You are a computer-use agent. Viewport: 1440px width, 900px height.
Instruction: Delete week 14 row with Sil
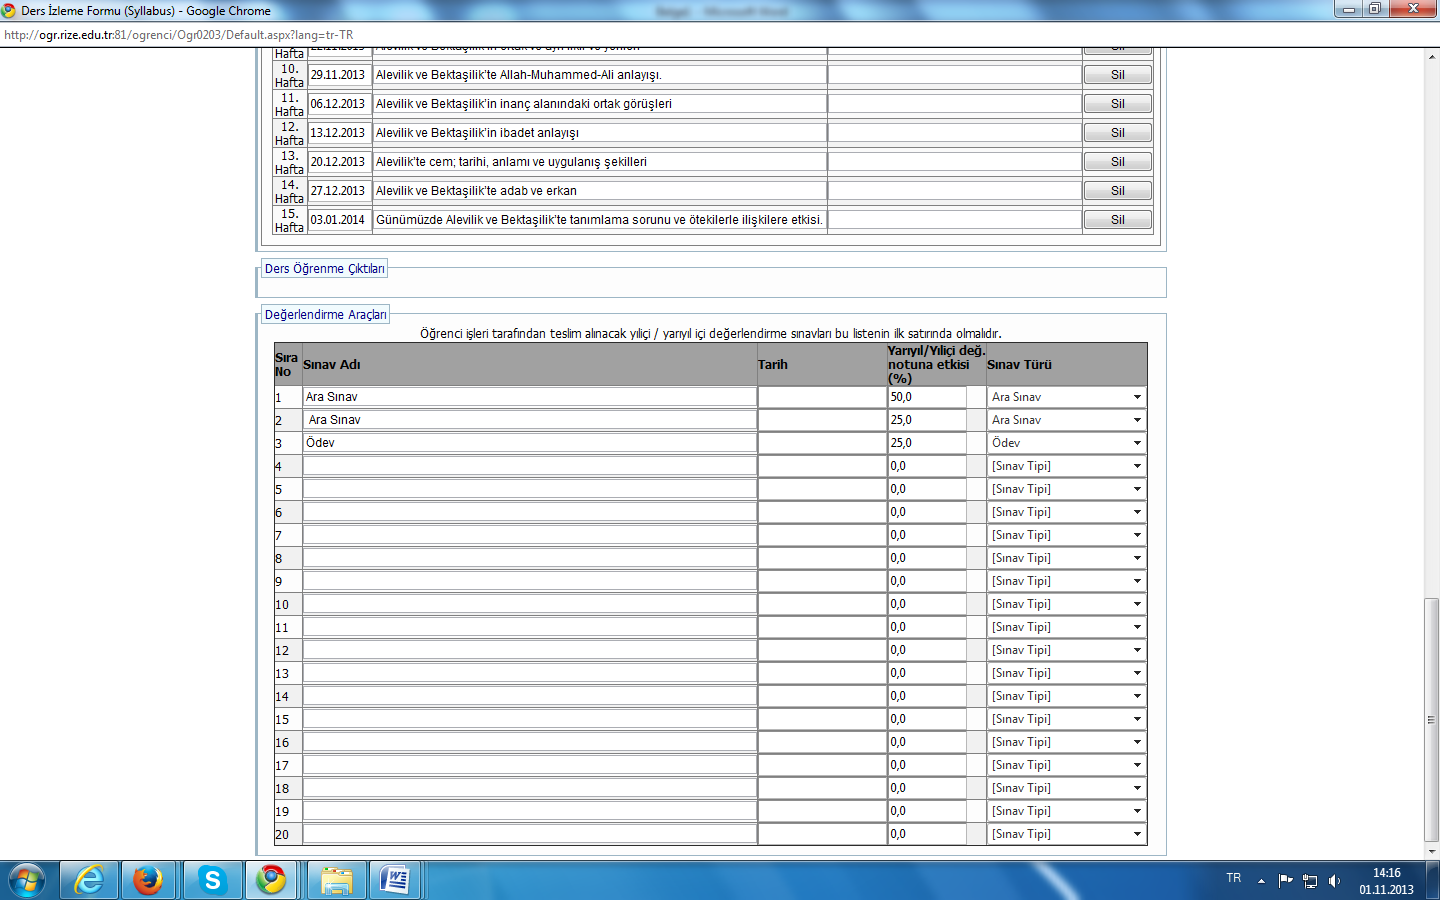(x=1118, y=191)
